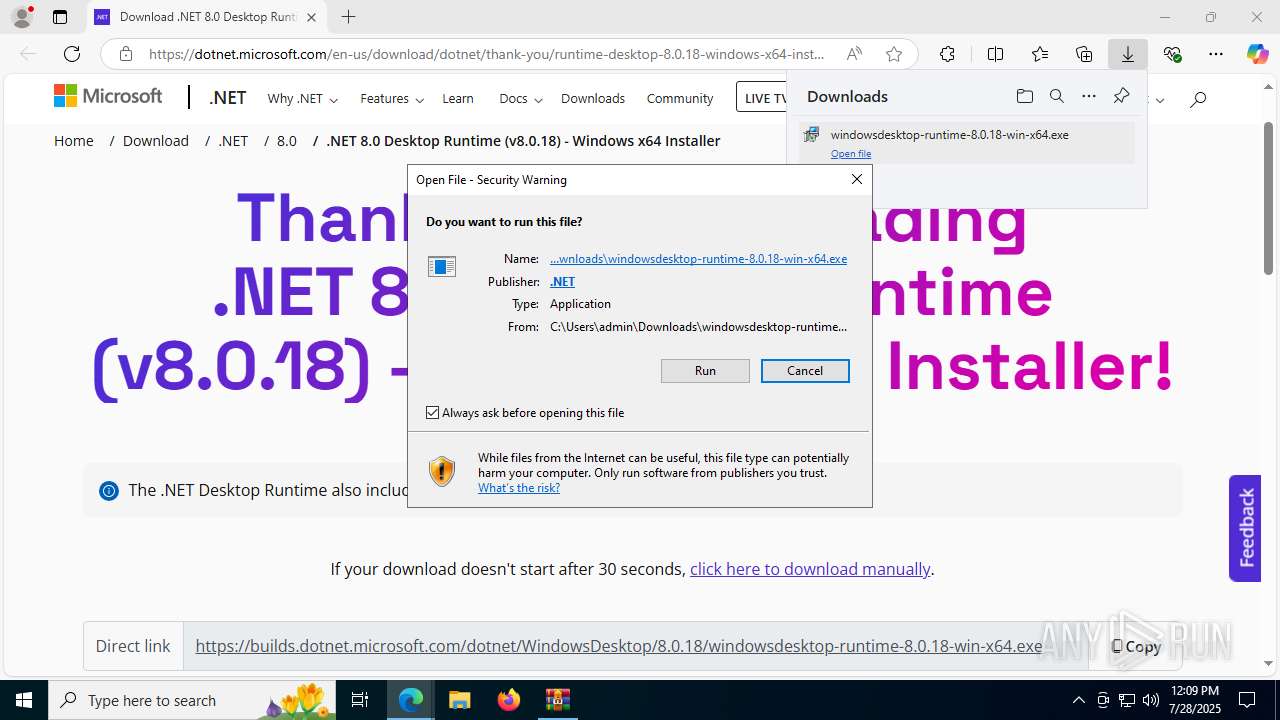The height and width of the screenshot is (720, 1280).
Task: Open the notification center icon
Action: pos(1248,700)
